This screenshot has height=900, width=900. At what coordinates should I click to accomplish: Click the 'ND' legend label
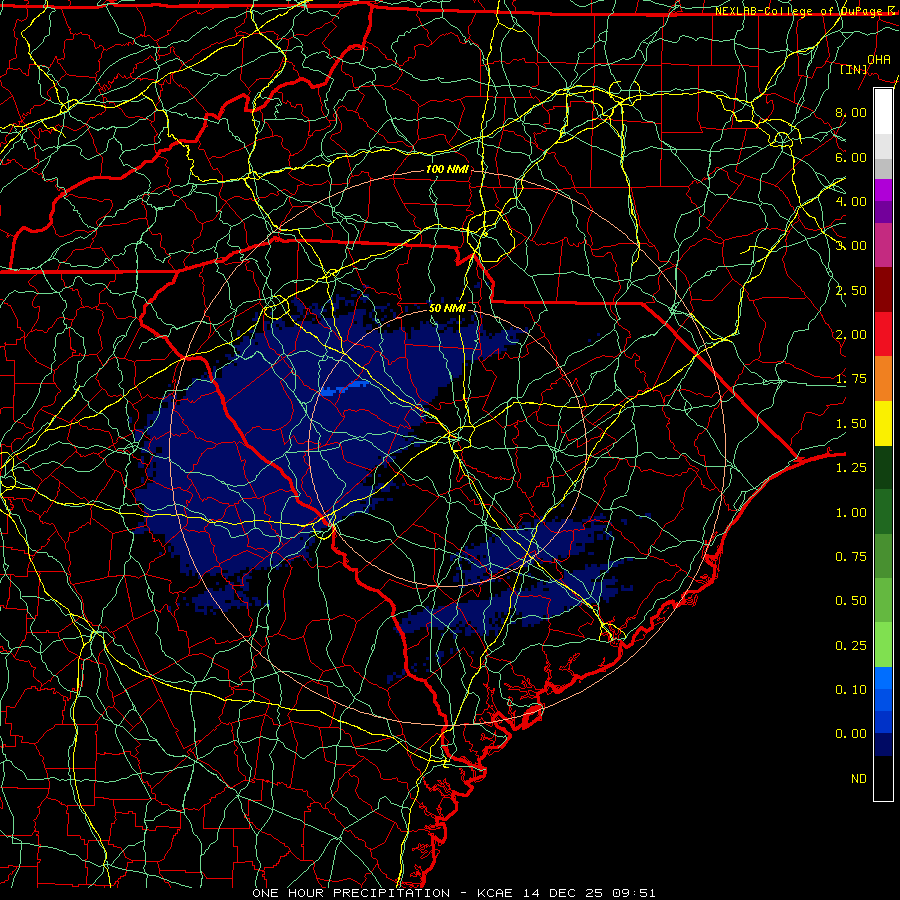pyautogui.click(x=859, y=779)
